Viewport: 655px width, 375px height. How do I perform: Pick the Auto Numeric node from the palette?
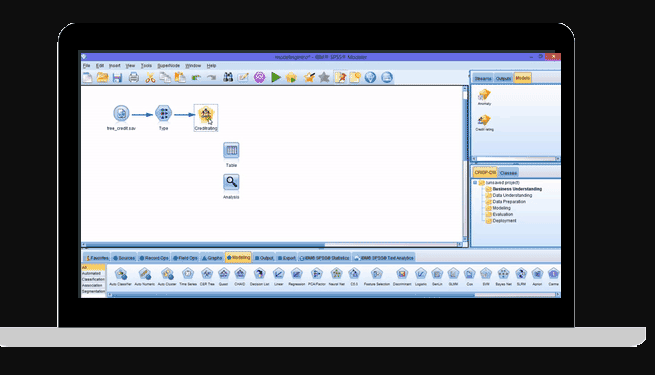tap(145, 276)
